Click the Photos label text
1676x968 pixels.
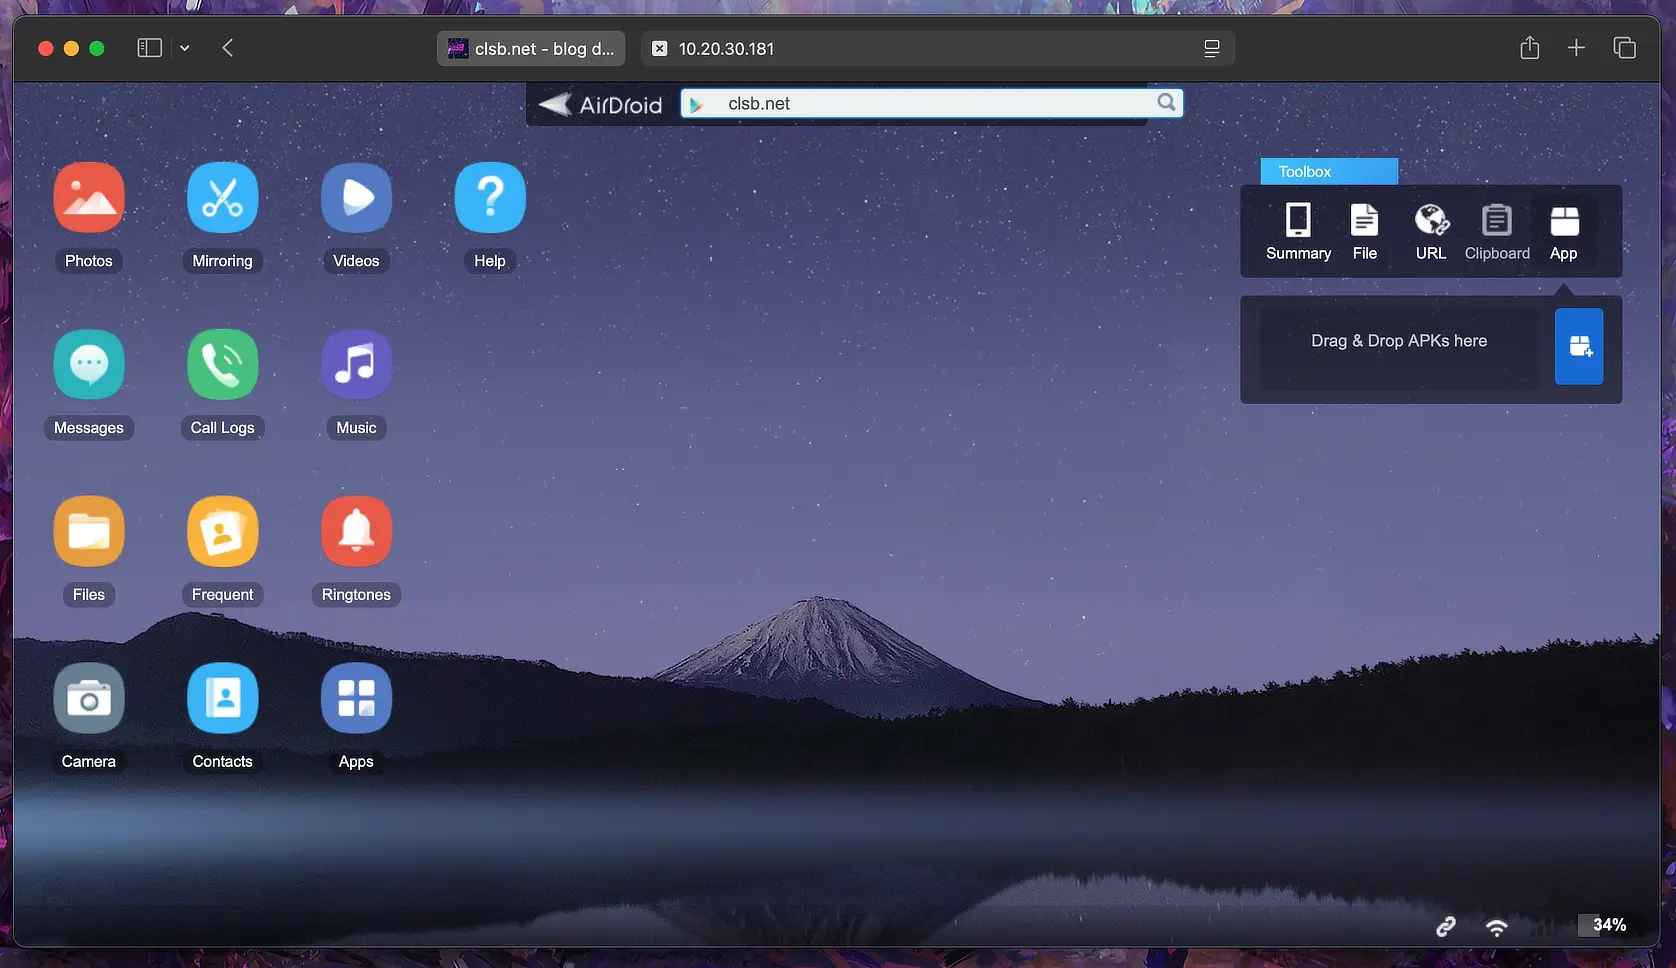tap(89, 261)
